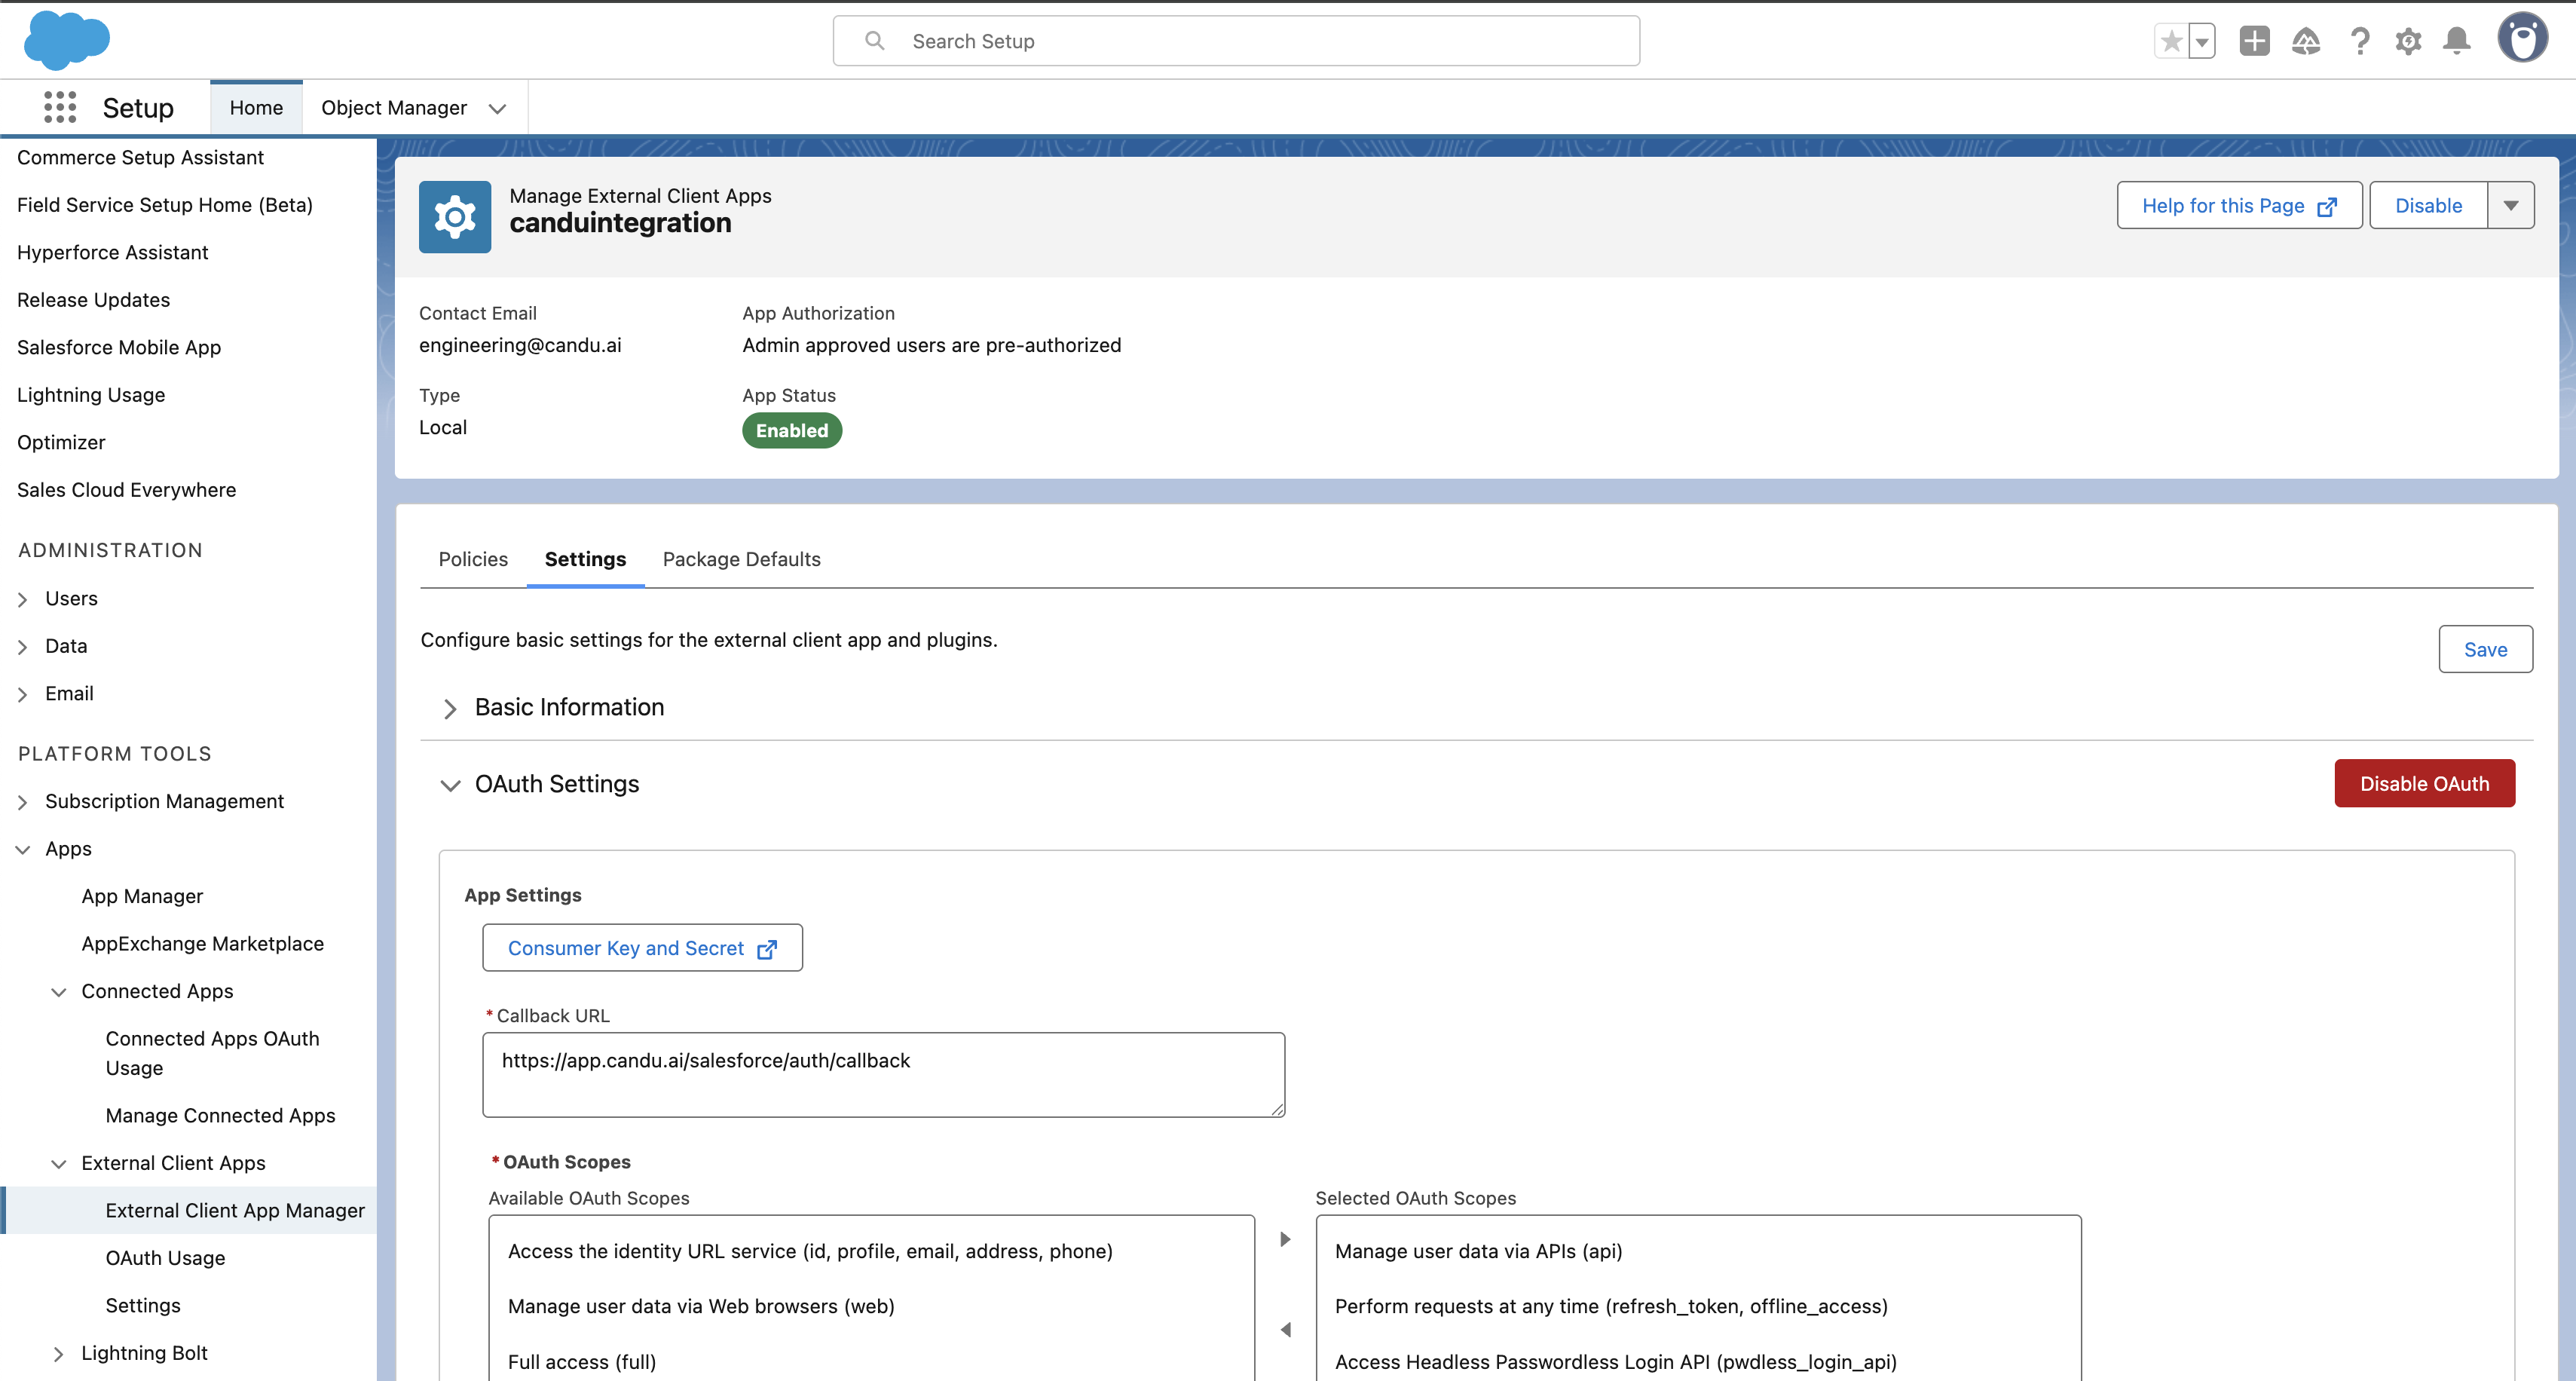Open the Trailhead guidance icon

pyautogui.click(x=2306, y=41)
